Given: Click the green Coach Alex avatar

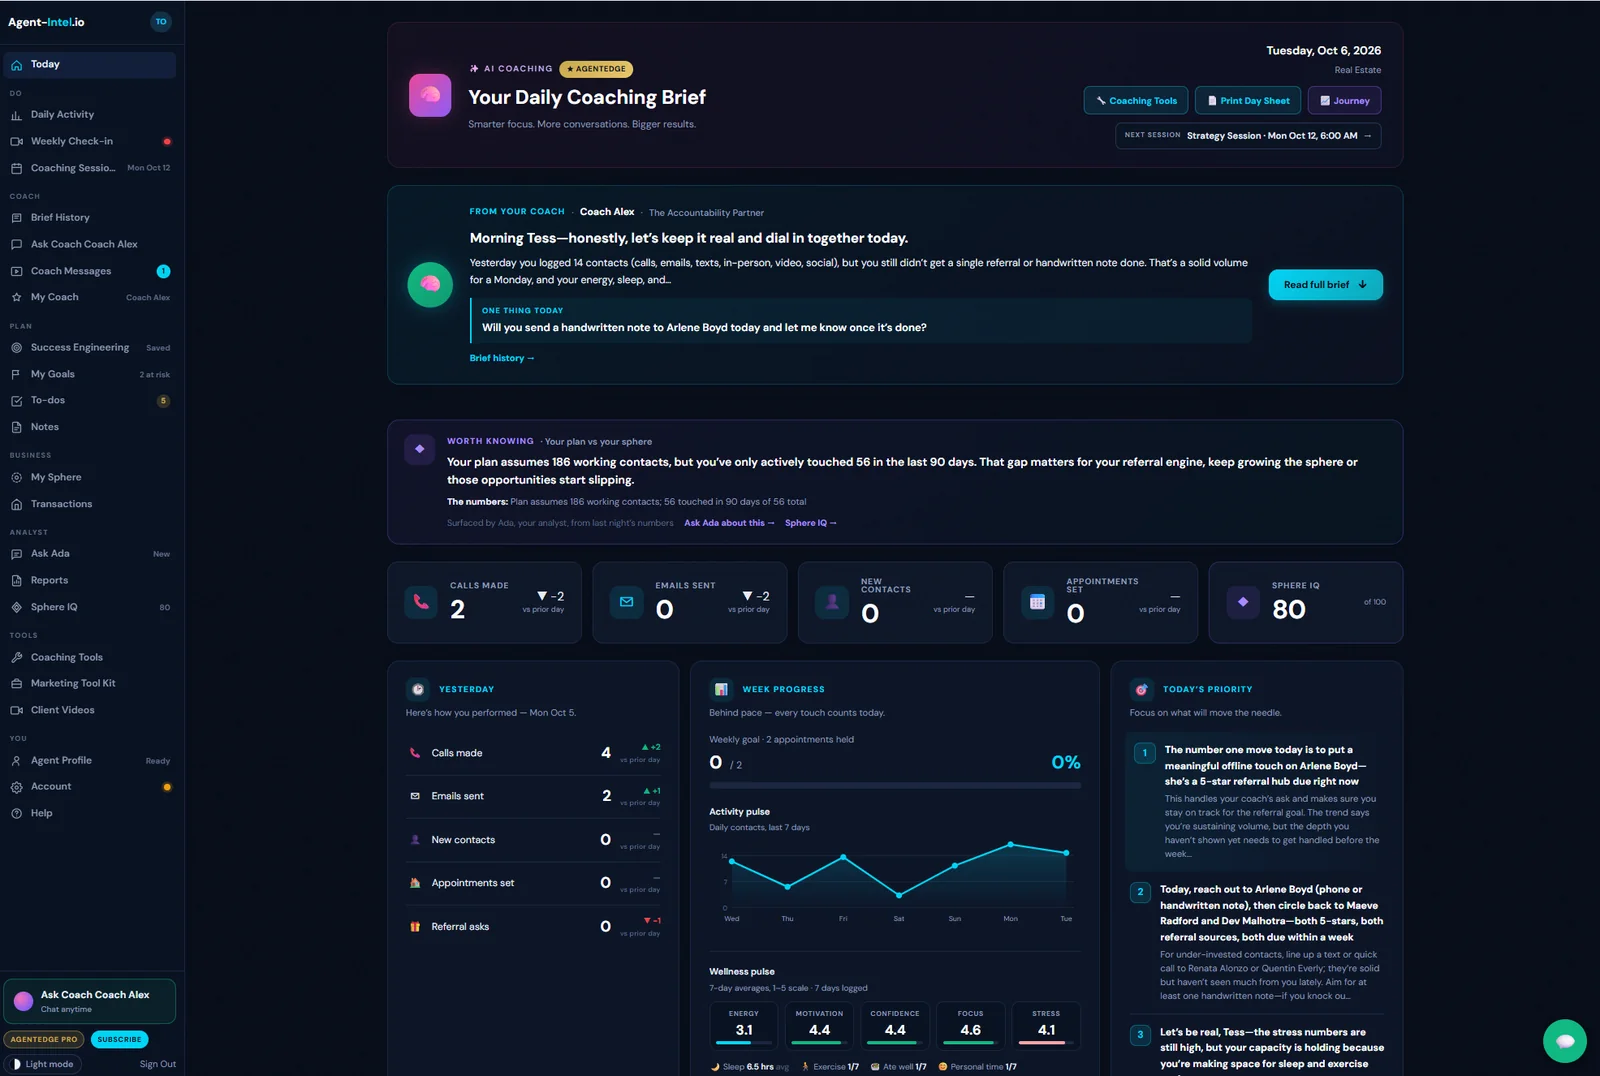Looking at the screenshot, I should click(x=430, y=284).
